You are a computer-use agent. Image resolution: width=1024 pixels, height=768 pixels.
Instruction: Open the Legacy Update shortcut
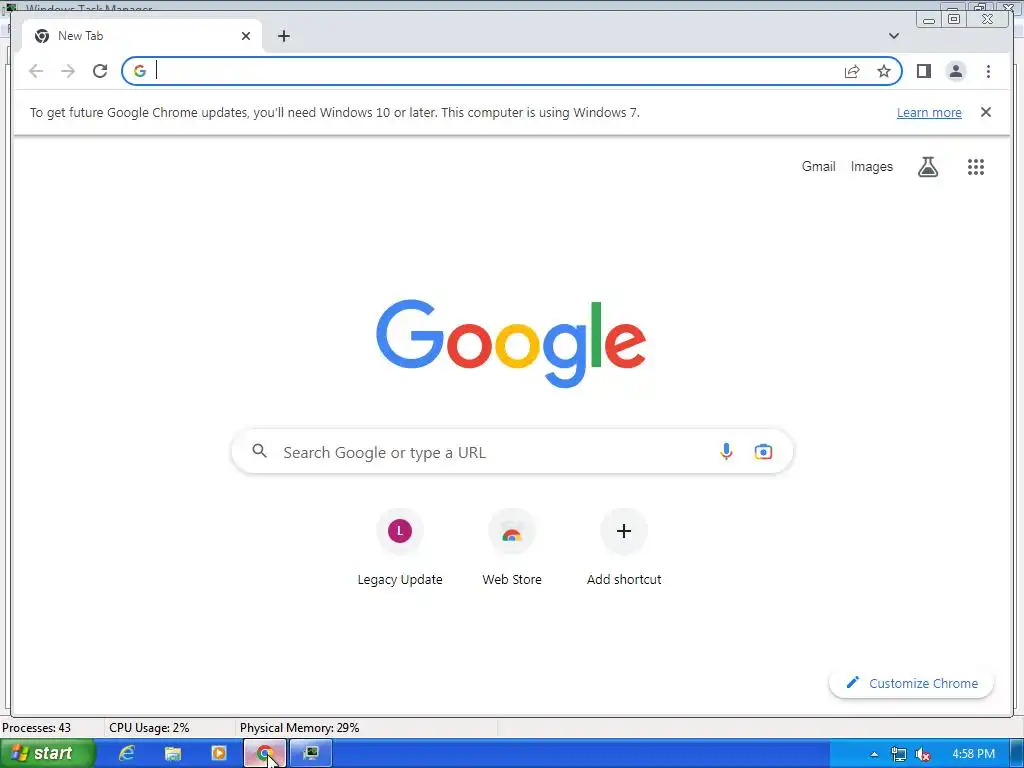[x=400, y=548]
